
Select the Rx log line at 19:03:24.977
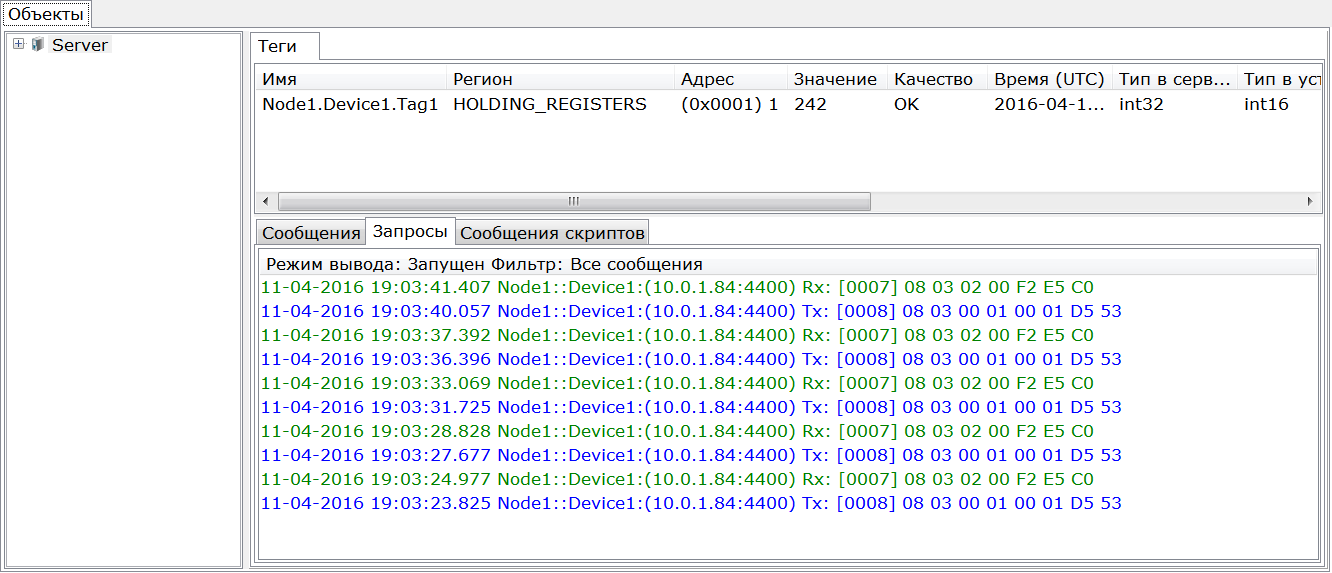[x=677, y=479]
